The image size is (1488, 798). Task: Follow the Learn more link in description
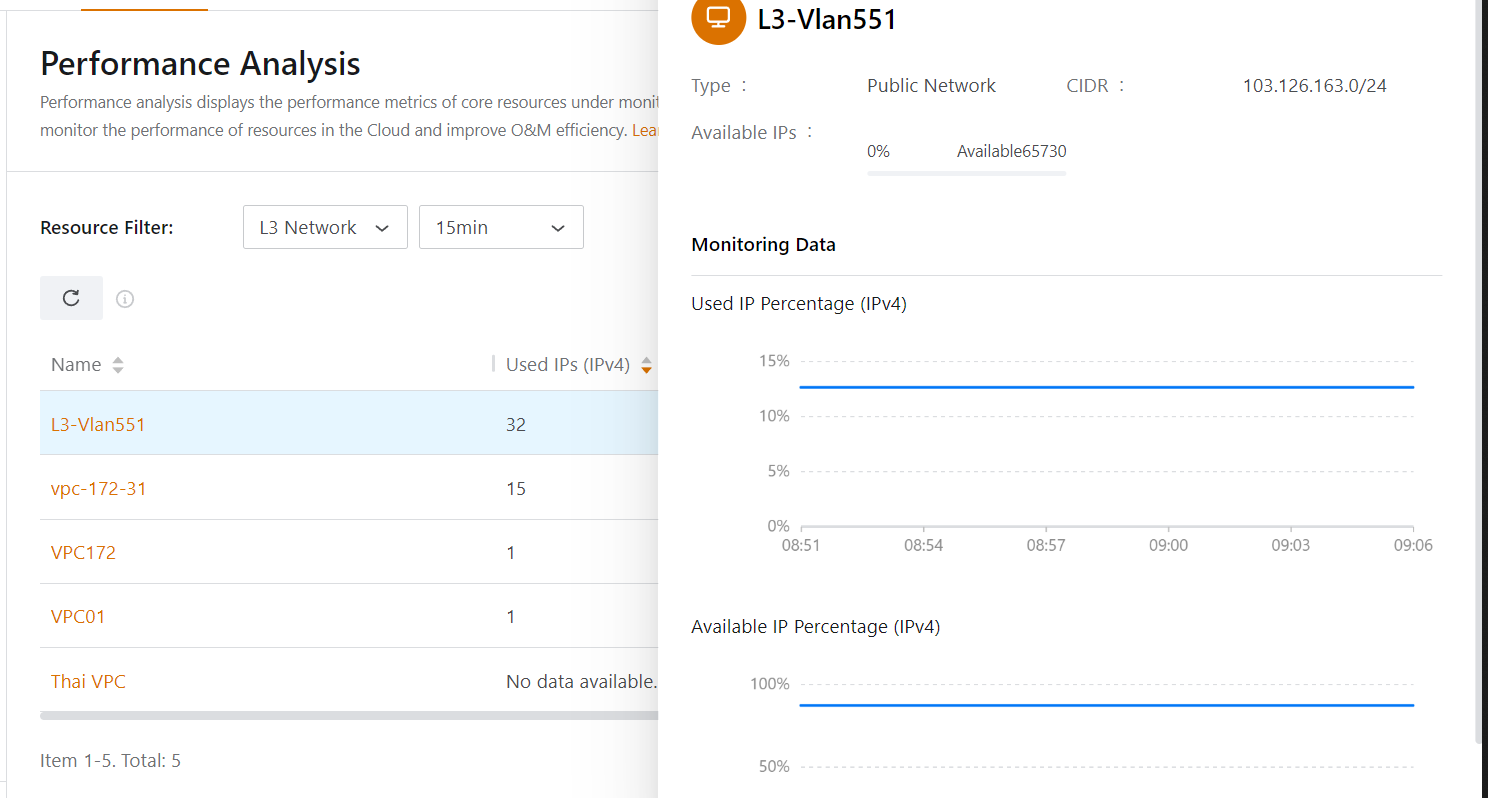(x=645, y=130)
